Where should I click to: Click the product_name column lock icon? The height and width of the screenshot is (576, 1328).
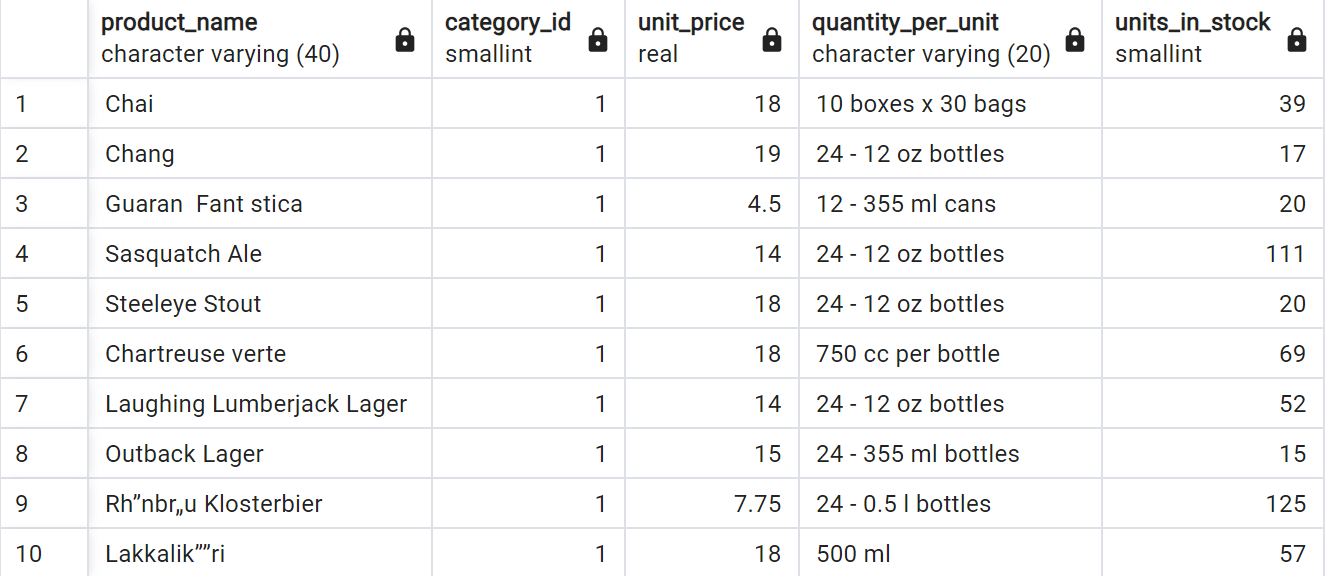pyautogui.click(x=405, y=40)
